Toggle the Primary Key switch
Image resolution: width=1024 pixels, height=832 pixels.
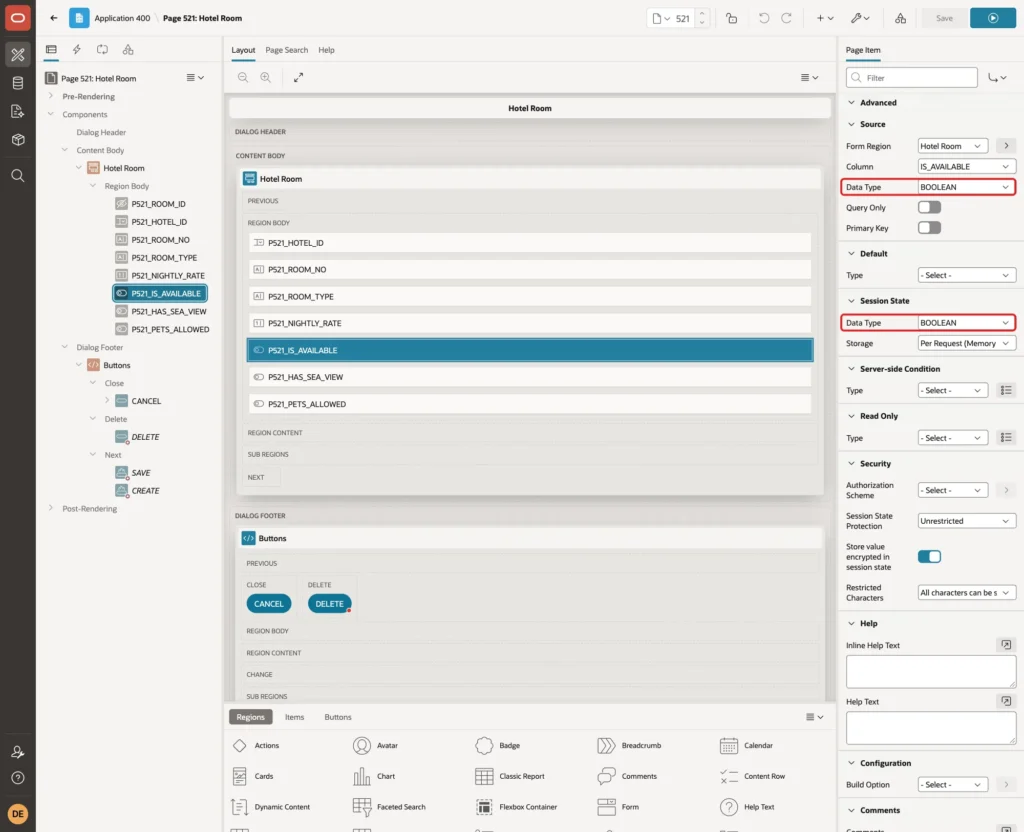coord(929,227)
